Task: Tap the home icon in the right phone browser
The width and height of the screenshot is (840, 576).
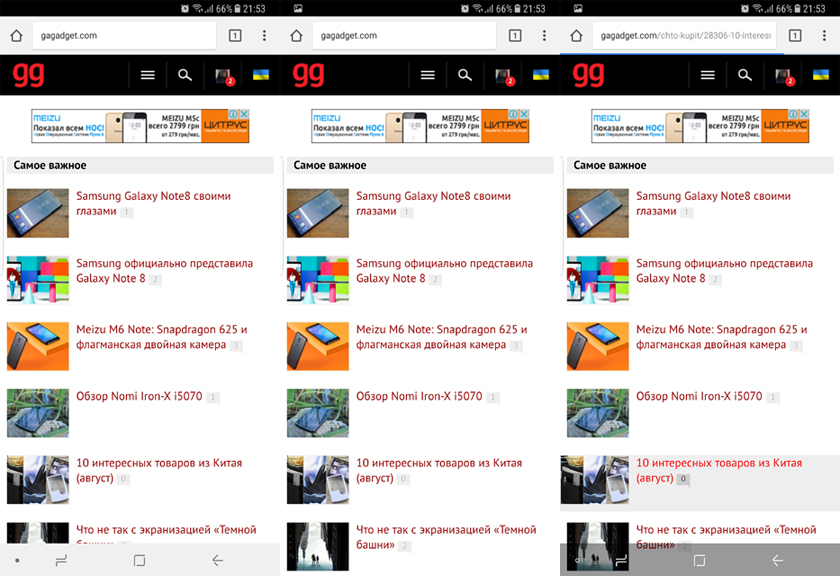Action: coord(576,36)
